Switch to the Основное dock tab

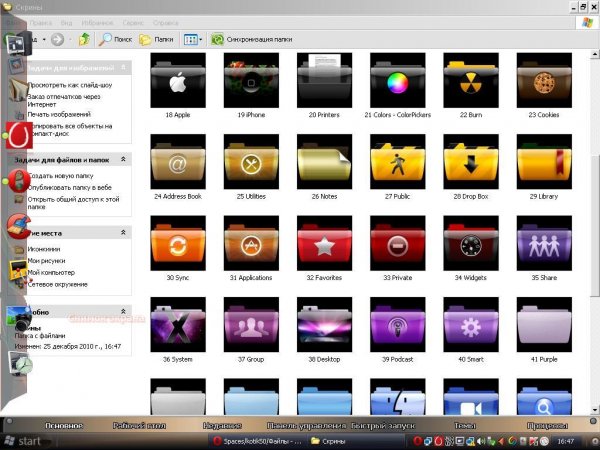pyautogui.click(x=64, y=426)
